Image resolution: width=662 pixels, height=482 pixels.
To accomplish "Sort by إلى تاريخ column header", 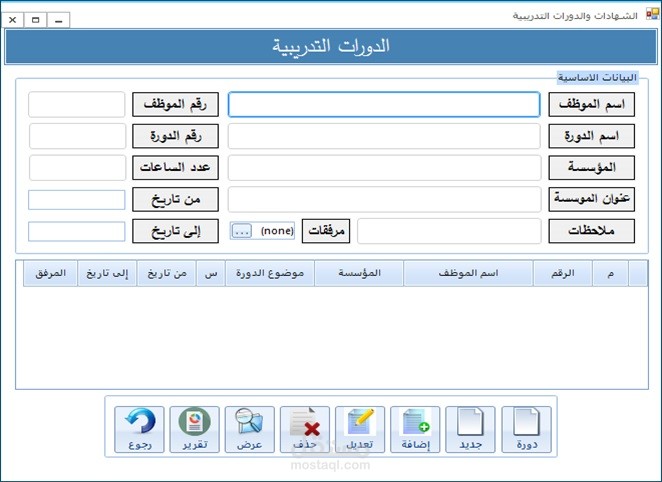I will tap(107, 273).
